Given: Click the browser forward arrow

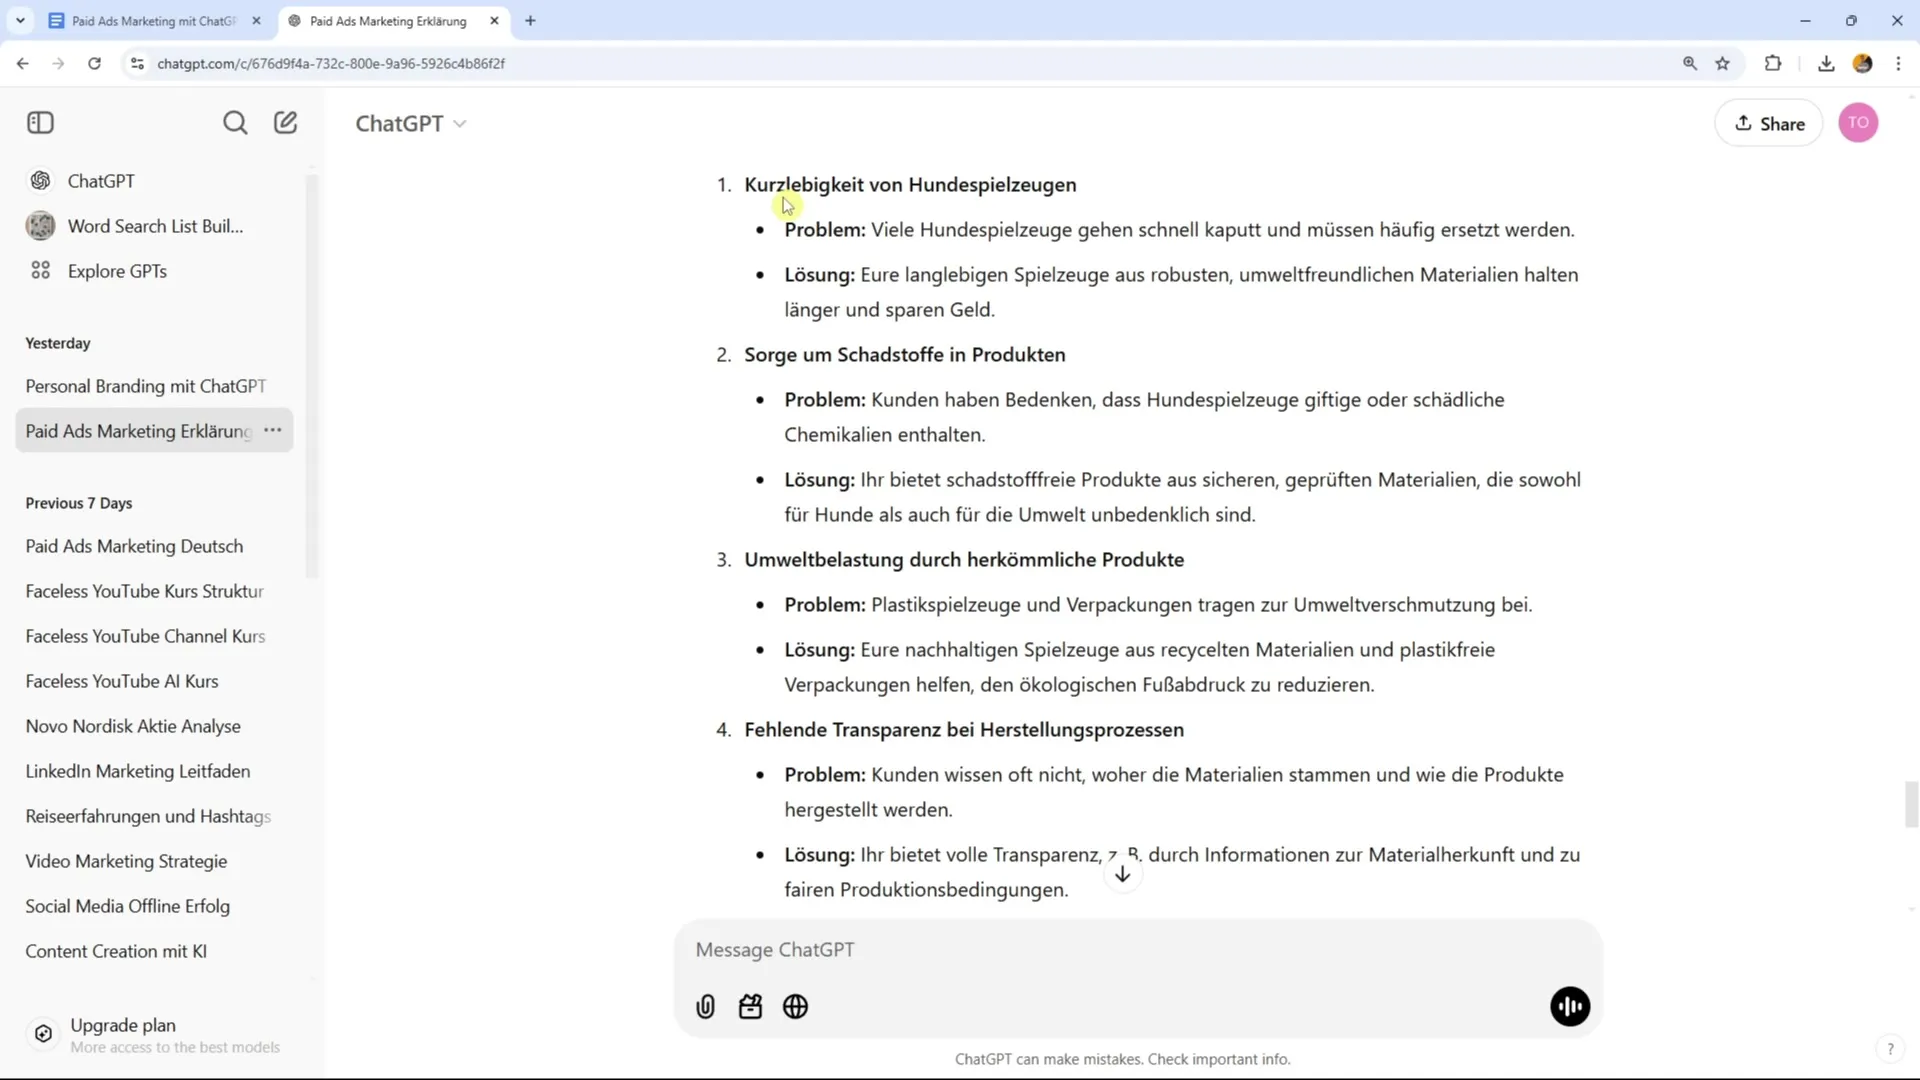Looking at the screenshot, I should pyautogui.click(x=58, y=63).
